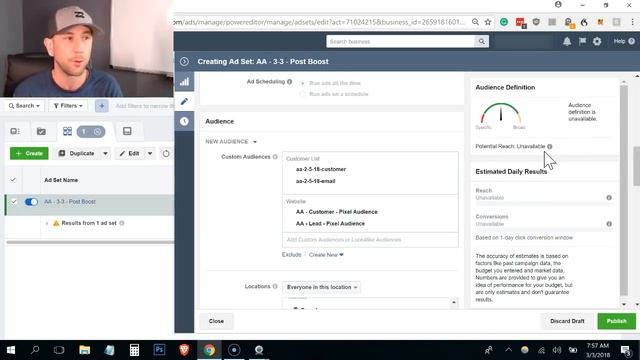Image resolution: width=640 pixels, height=360 pixels.
Task: Click the info icon next to Potential Reach
Action: tap(550, 147)
